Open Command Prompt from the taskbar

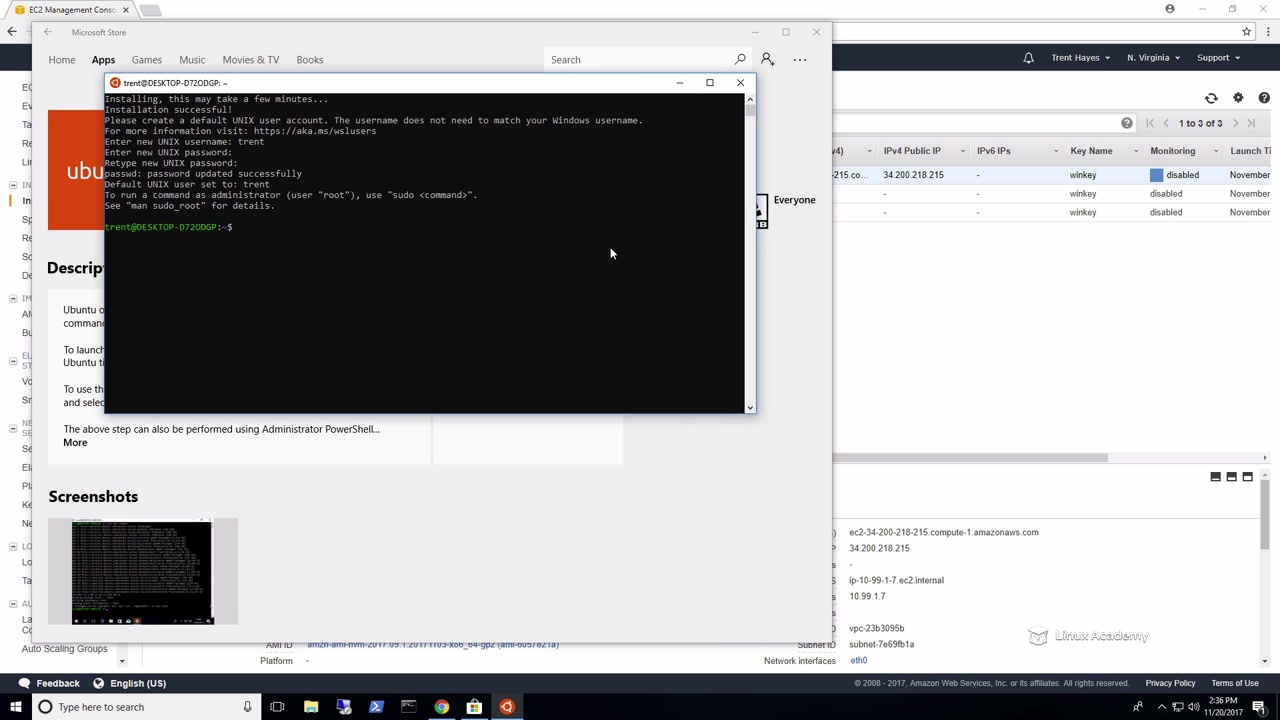(x=409, y=707)
